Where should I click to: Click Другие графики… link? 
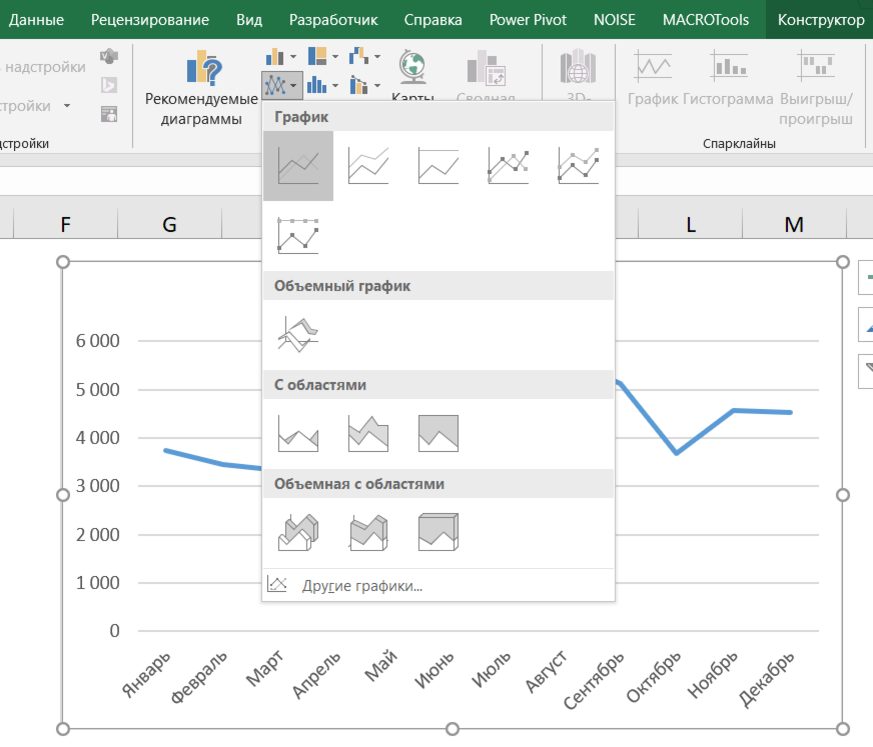pyautogui.click(x=362, y=586)
